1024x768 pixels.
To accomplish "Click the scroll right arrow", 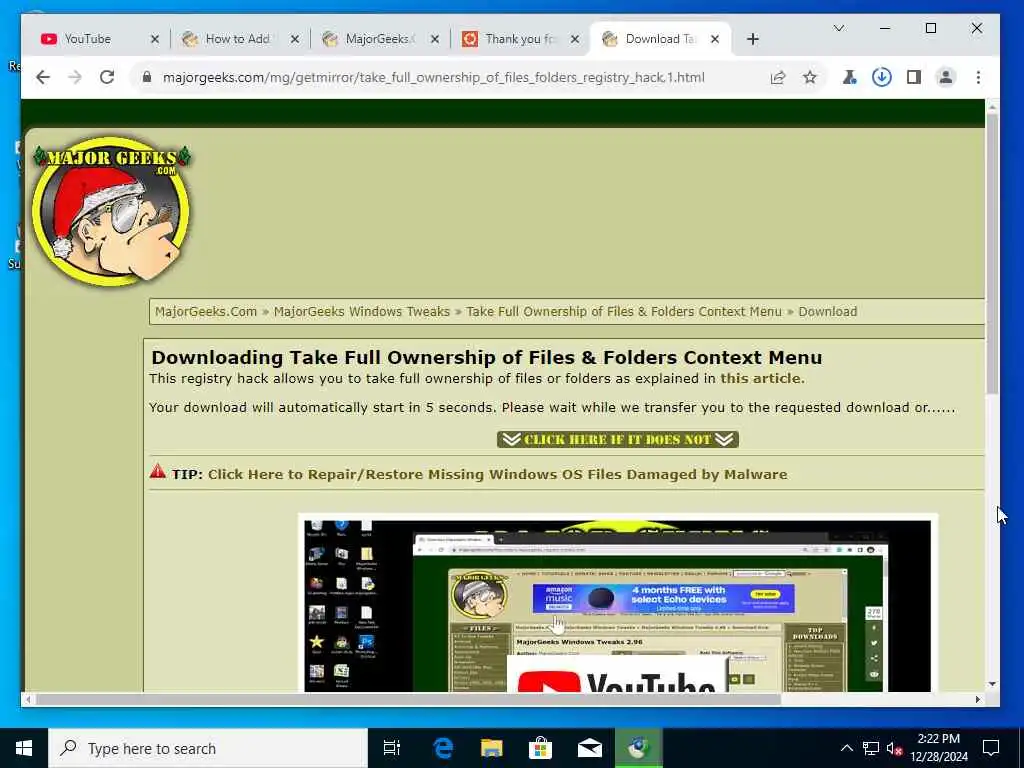I will point(978,699).
